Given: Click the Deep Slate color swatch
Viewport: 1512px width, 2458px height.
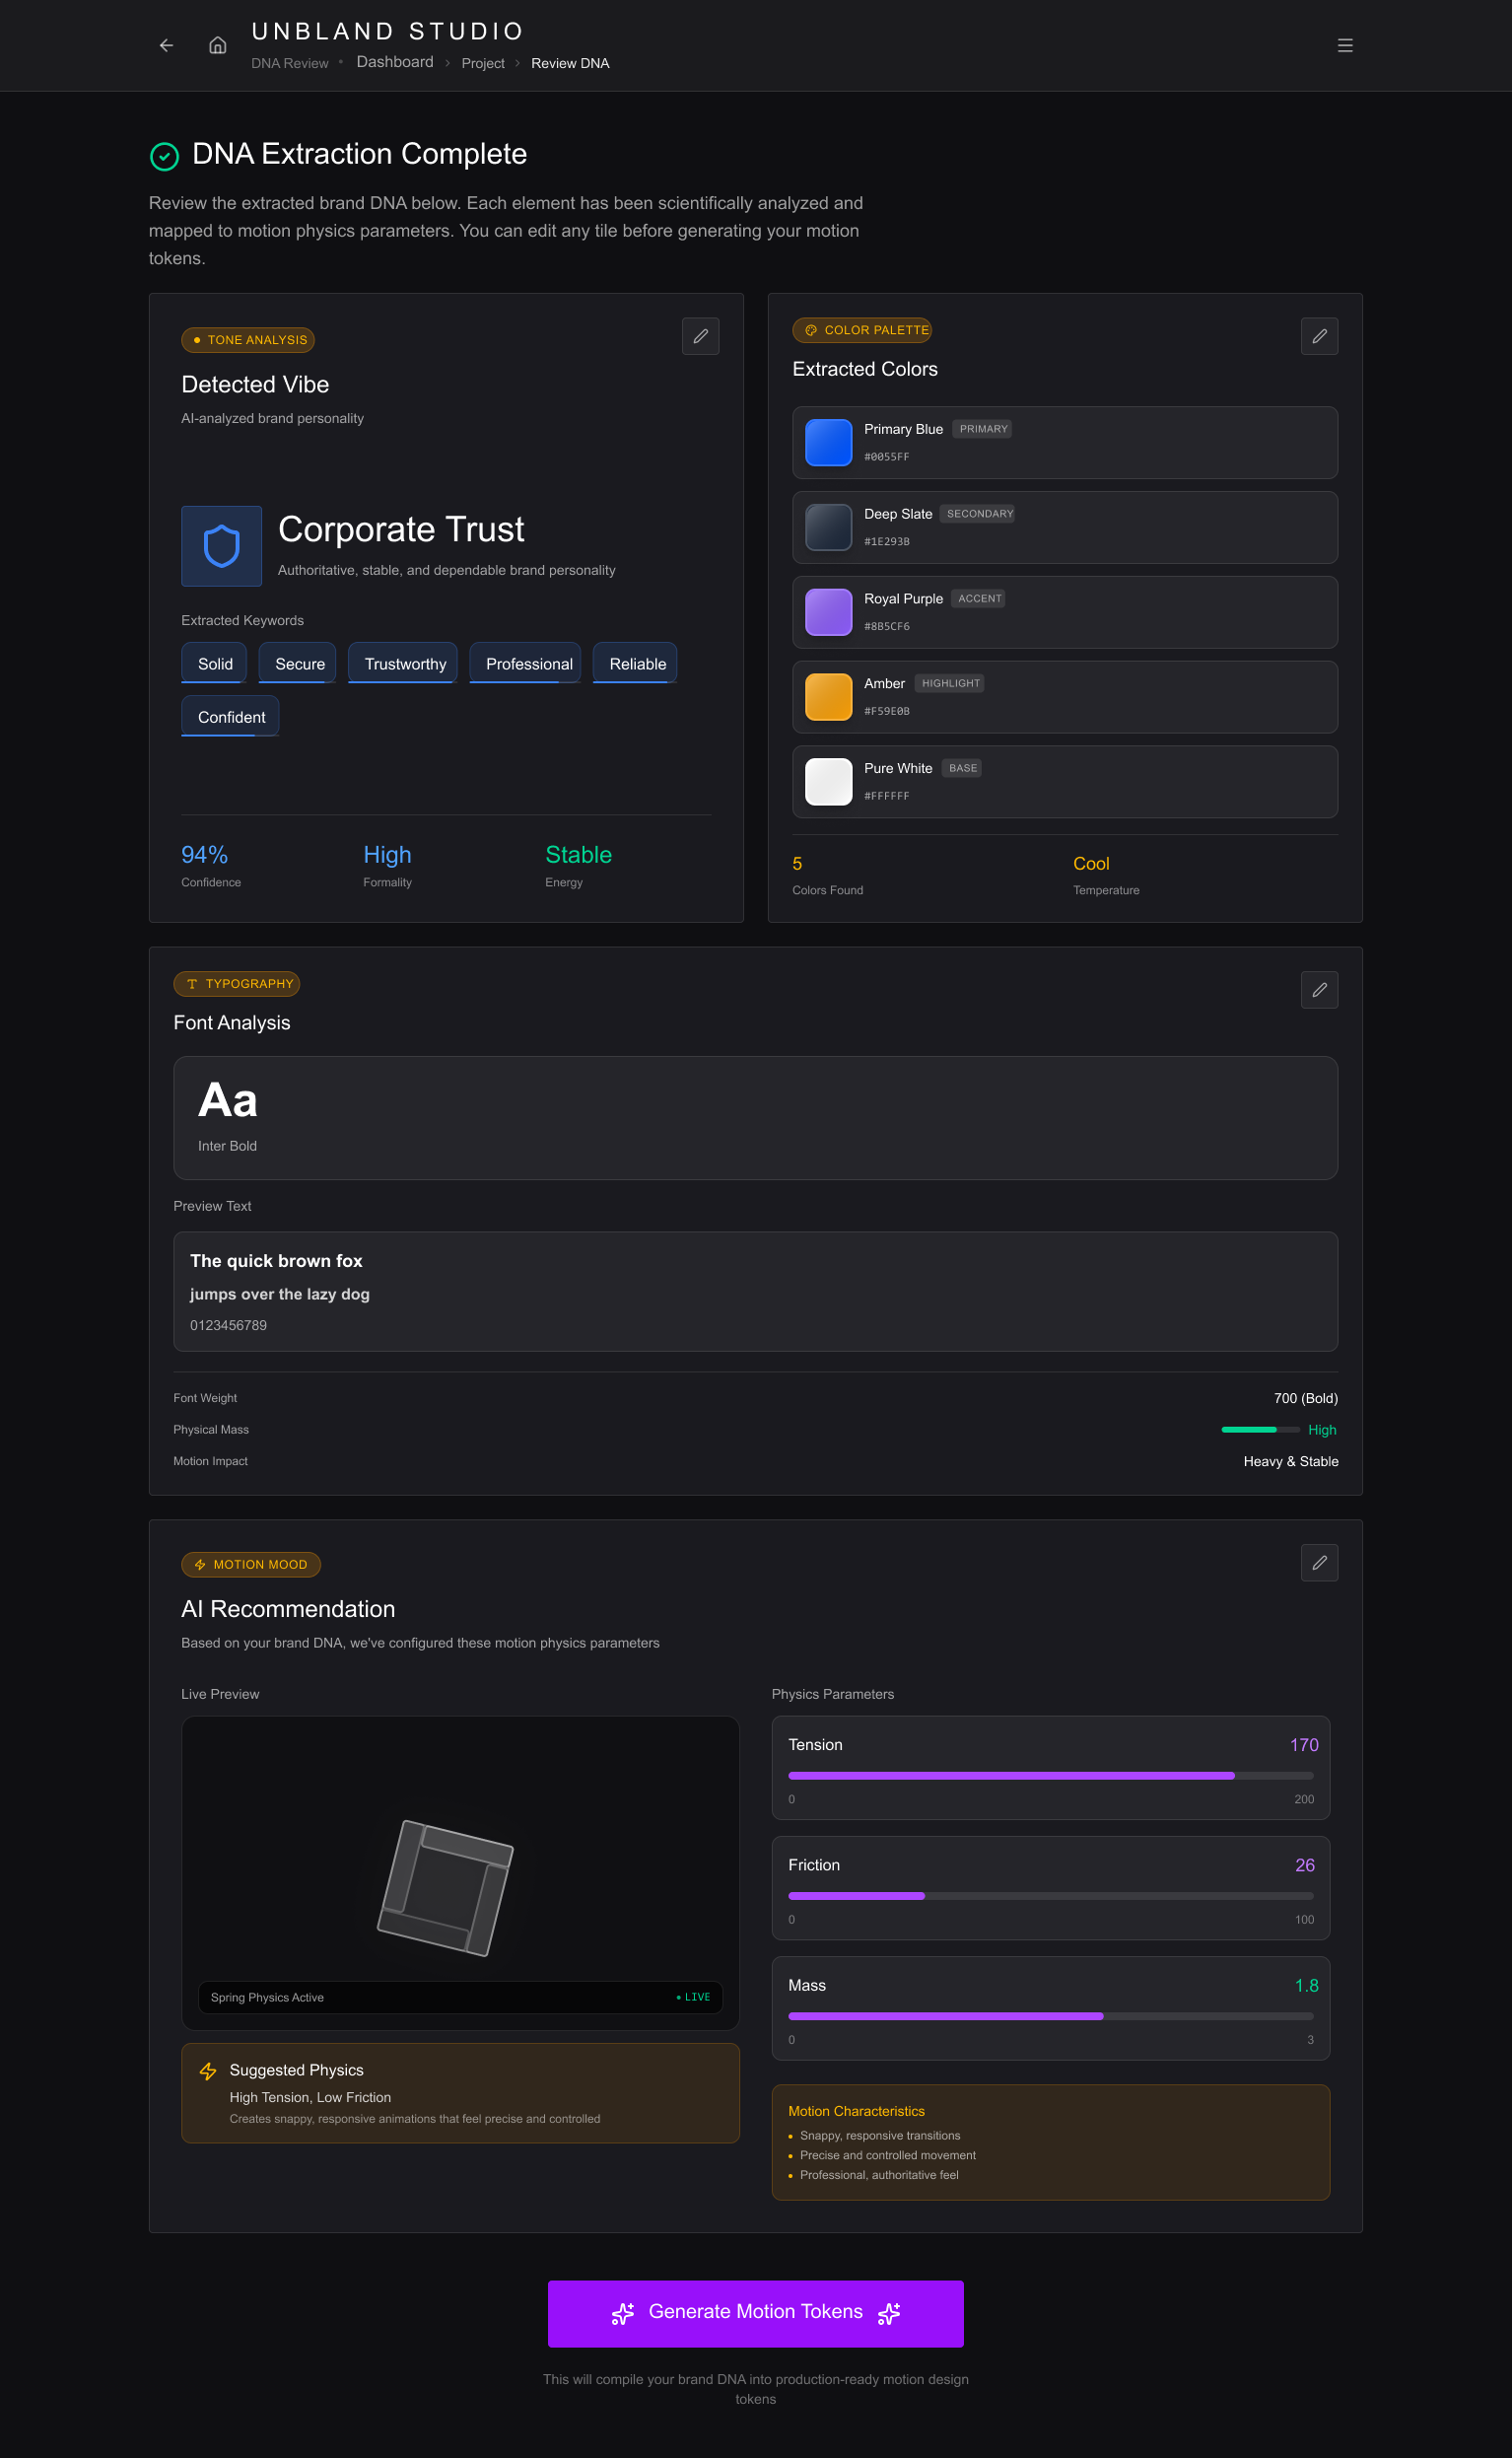Looking at the screenshot, I should [x=828, y=528].
